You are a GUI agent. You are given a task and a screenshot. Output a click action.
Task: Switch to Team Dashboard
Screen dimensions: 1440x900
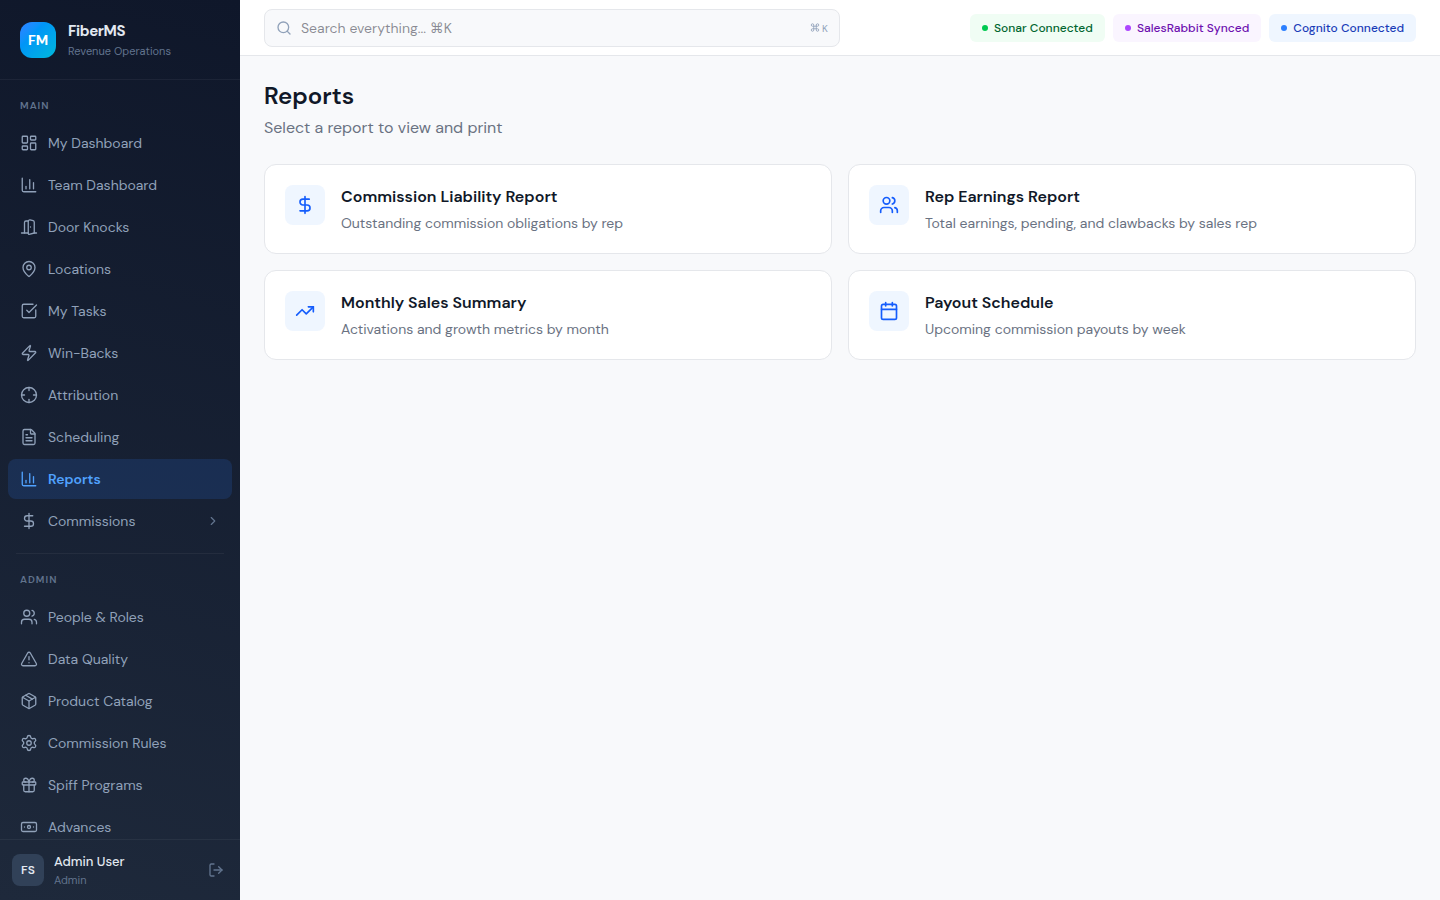coord(102,185)
